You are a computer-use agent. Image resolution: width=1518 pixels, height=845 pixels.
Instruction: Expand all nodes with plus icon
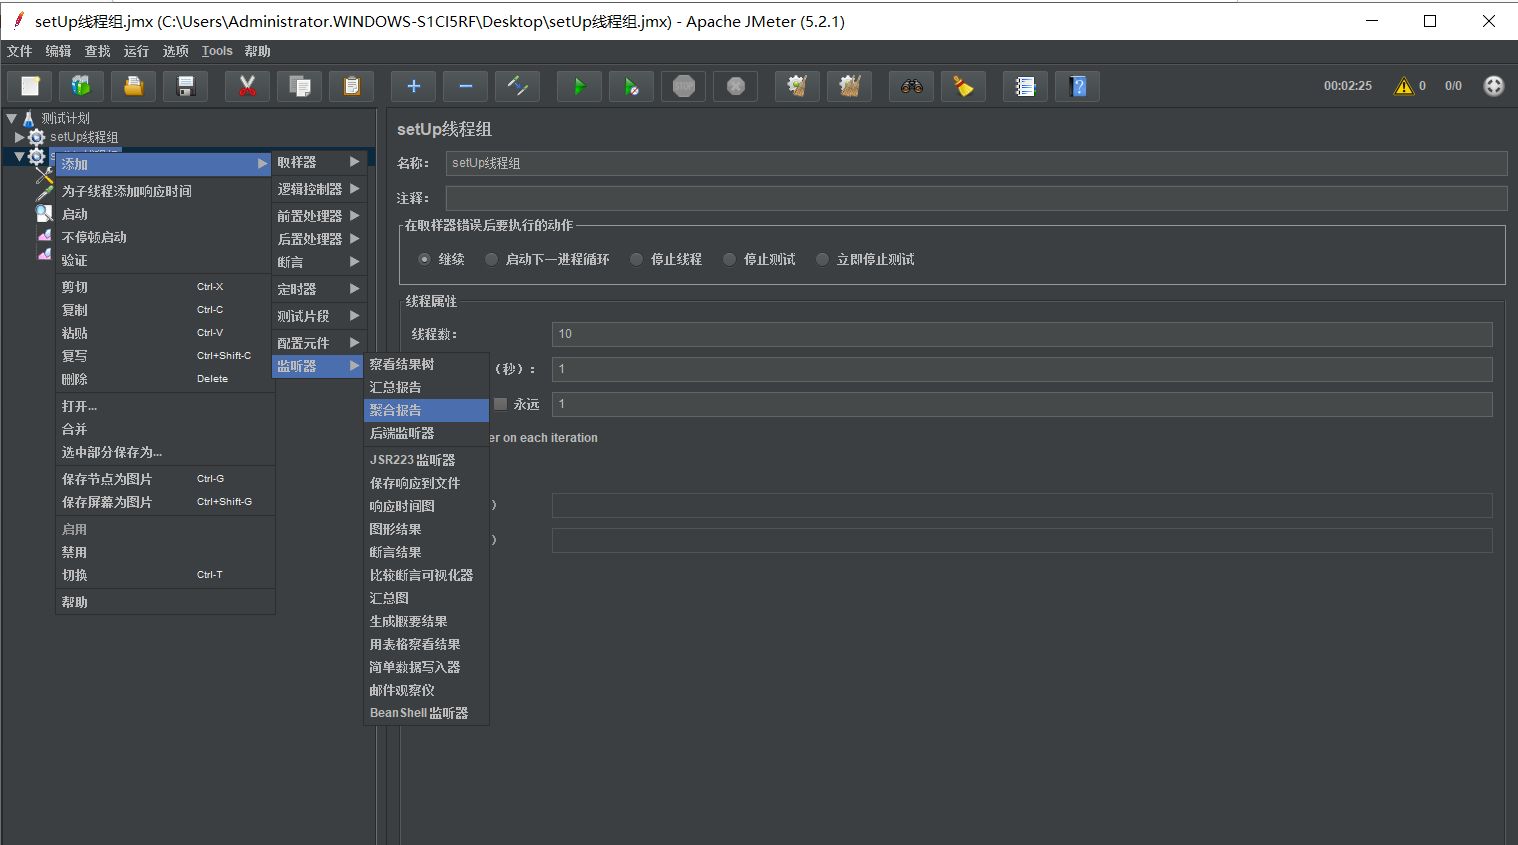[413, 86]
